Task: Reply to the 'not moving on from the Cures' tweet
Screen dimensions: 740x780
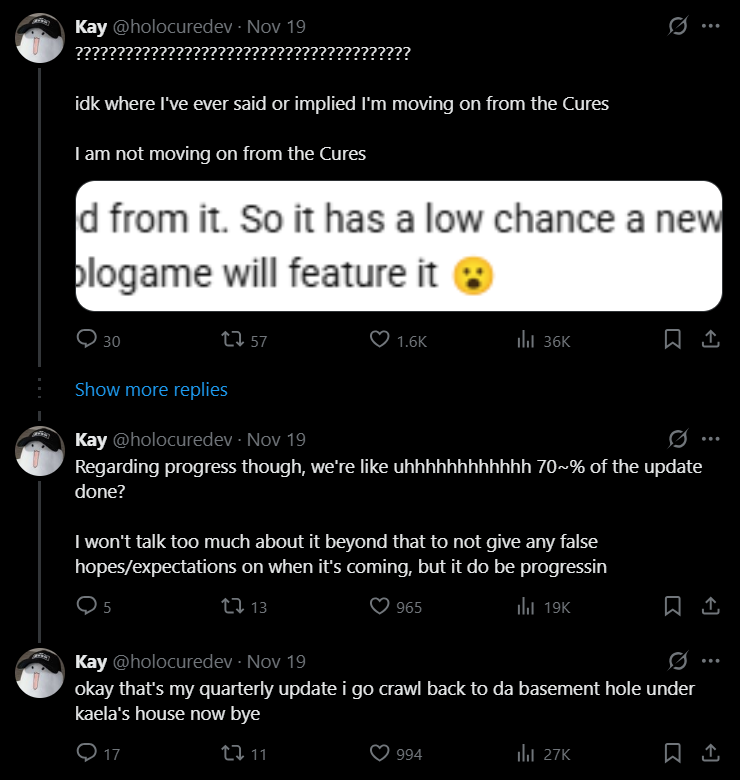Action: point(87,341)
